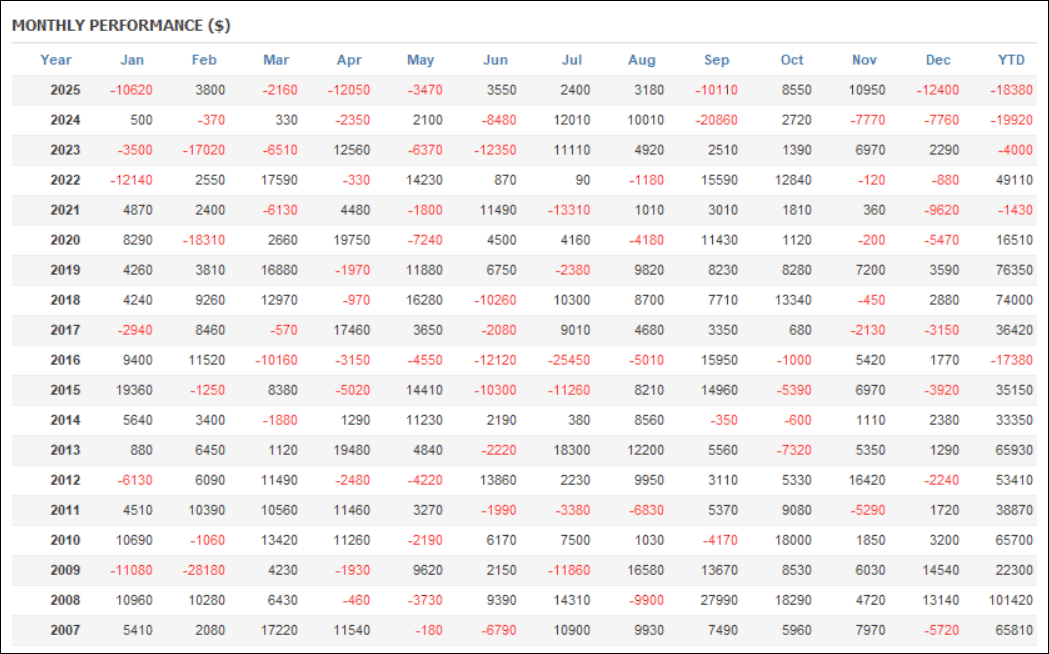Click the Apr column header
Image resolution: width=1049 pixels, height=654 pixels.
349,60
